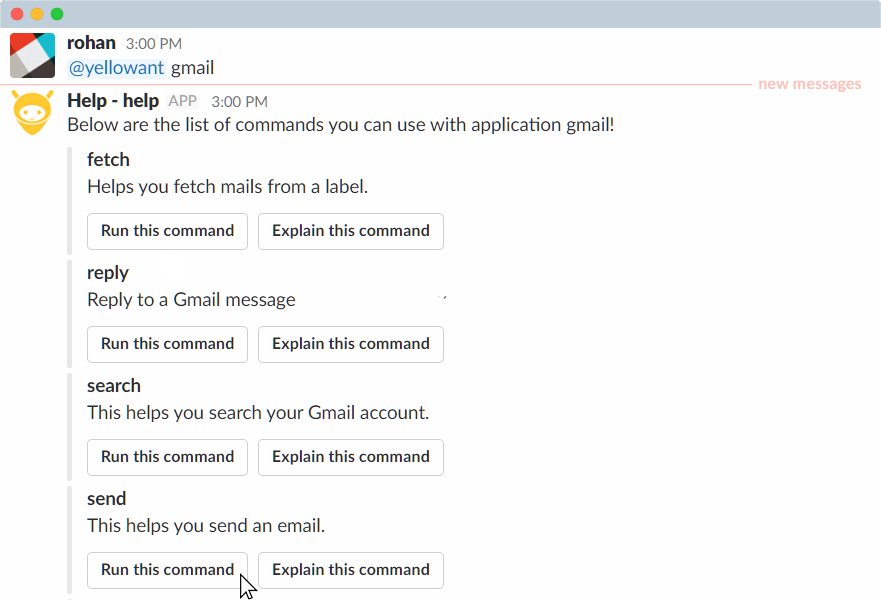Run the fetch command
The width and height of the screenshot is (881, 600).
click(x=167, y=231)
